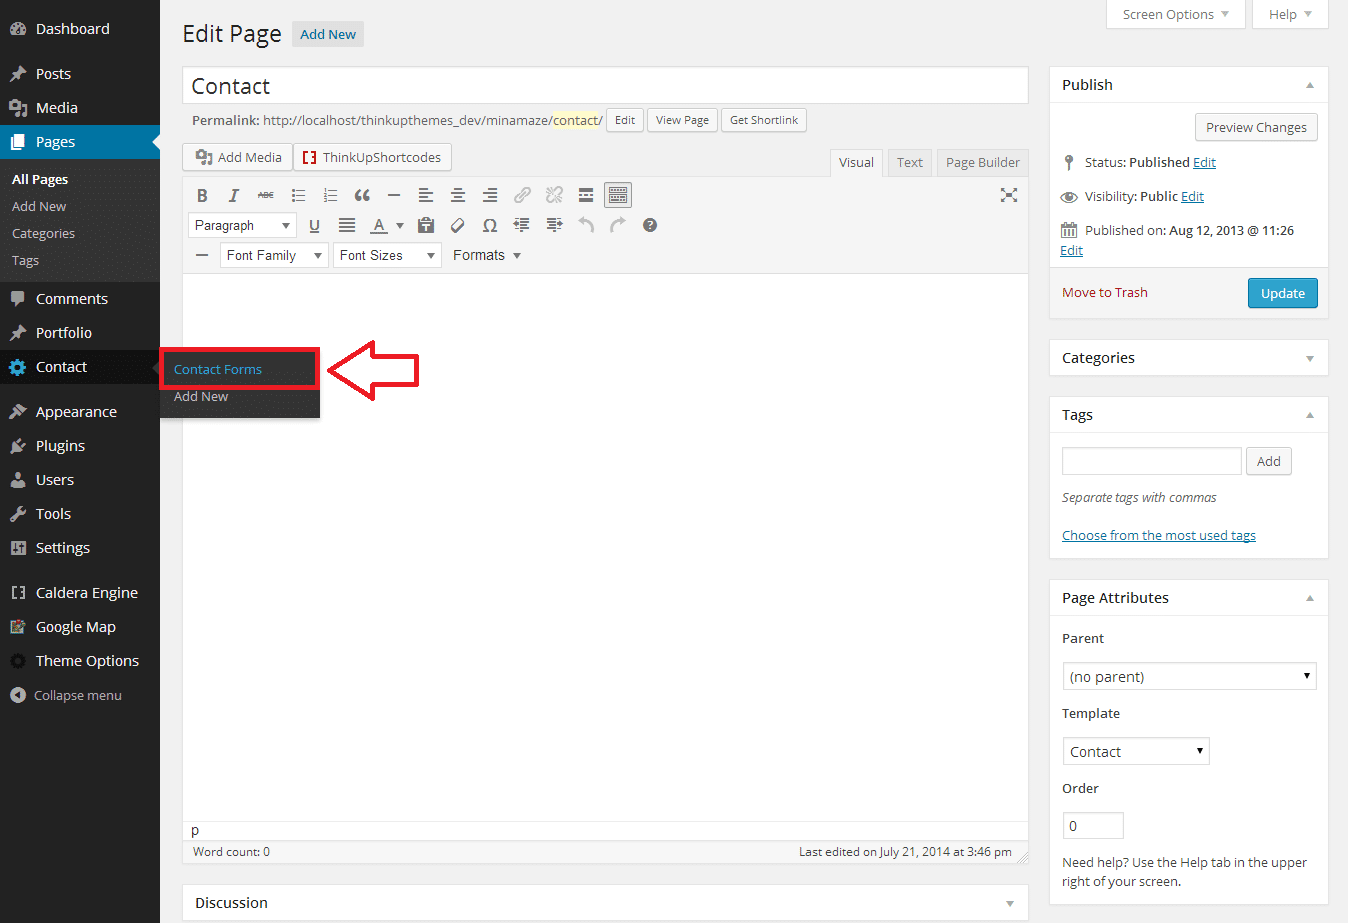Toggle bold formatting in the editor
This screenshot has height=923, width=1348.
point(202,196)
